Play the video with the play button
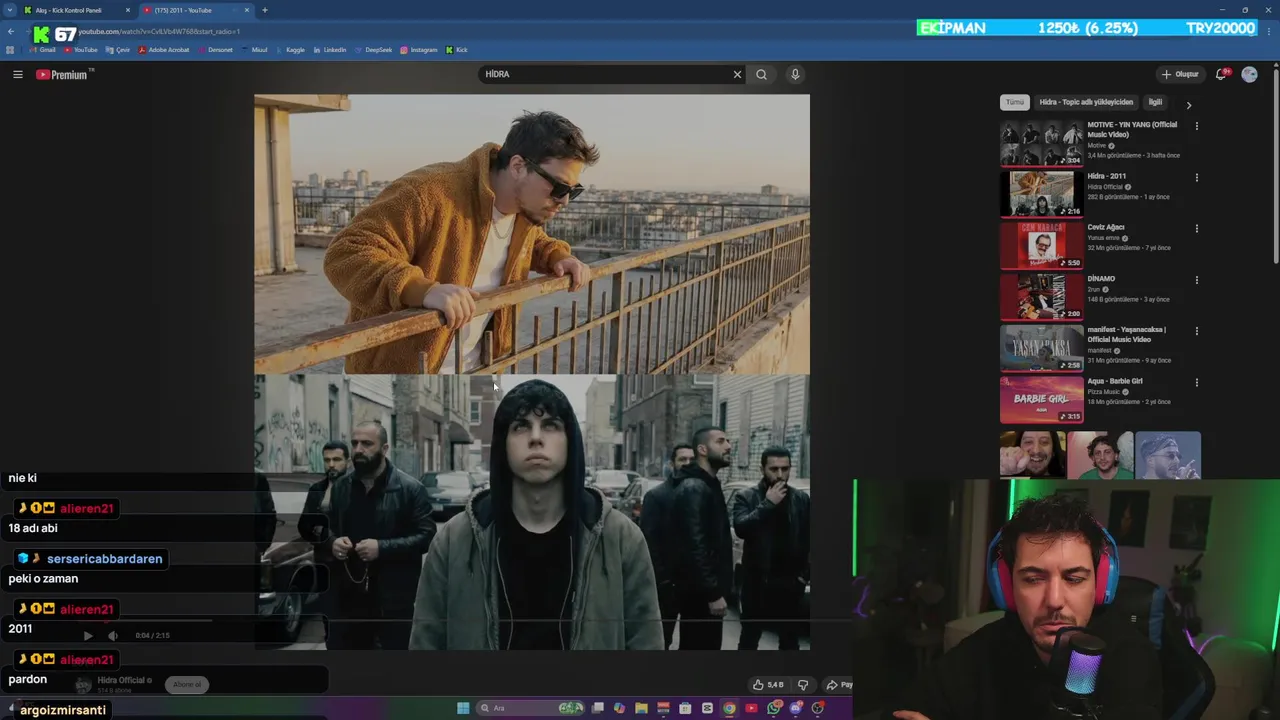This screenshot has width=1280, height=720. pos(88,635)
